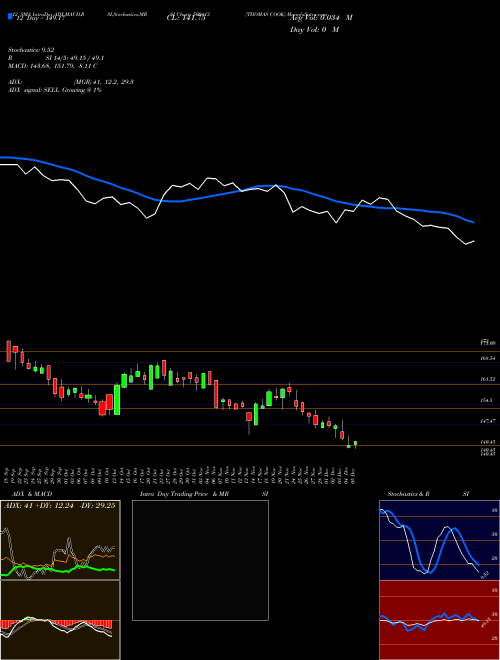
Task: Open the blue Stochastics chart panel
Action: 439,540
